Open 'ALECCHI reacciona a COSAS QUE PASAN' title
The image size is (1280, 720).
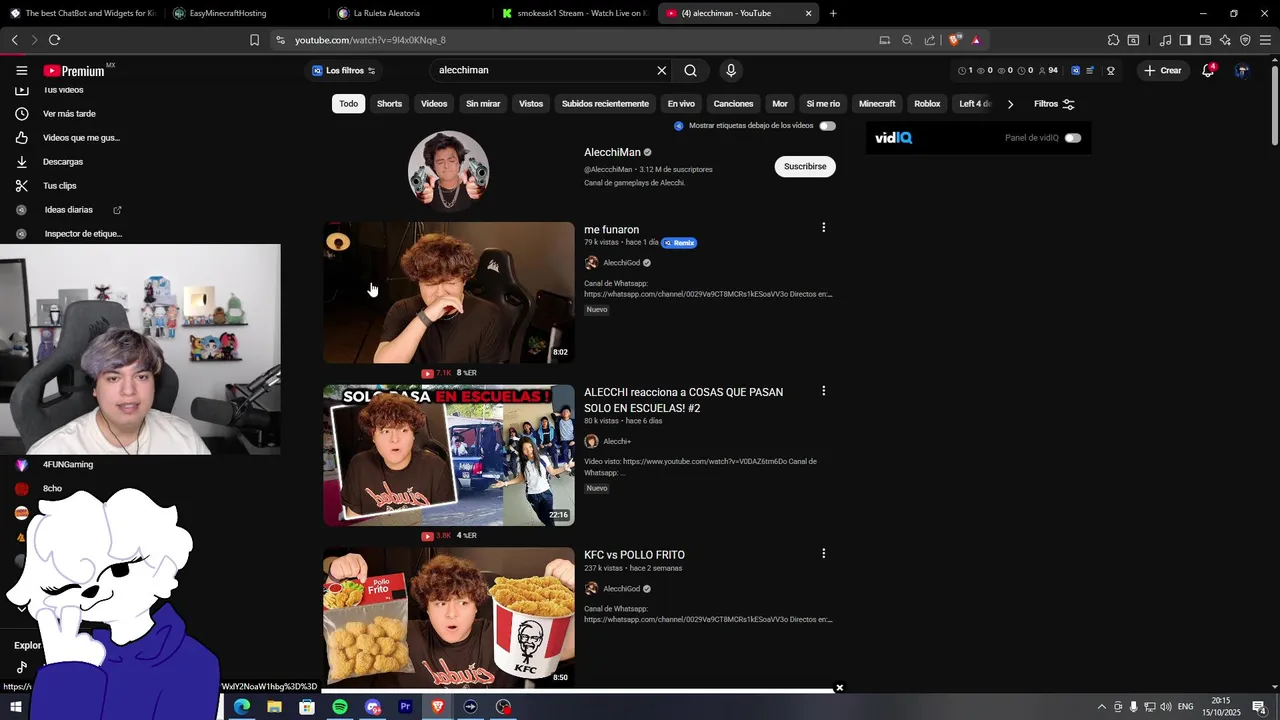coord(683,400)
